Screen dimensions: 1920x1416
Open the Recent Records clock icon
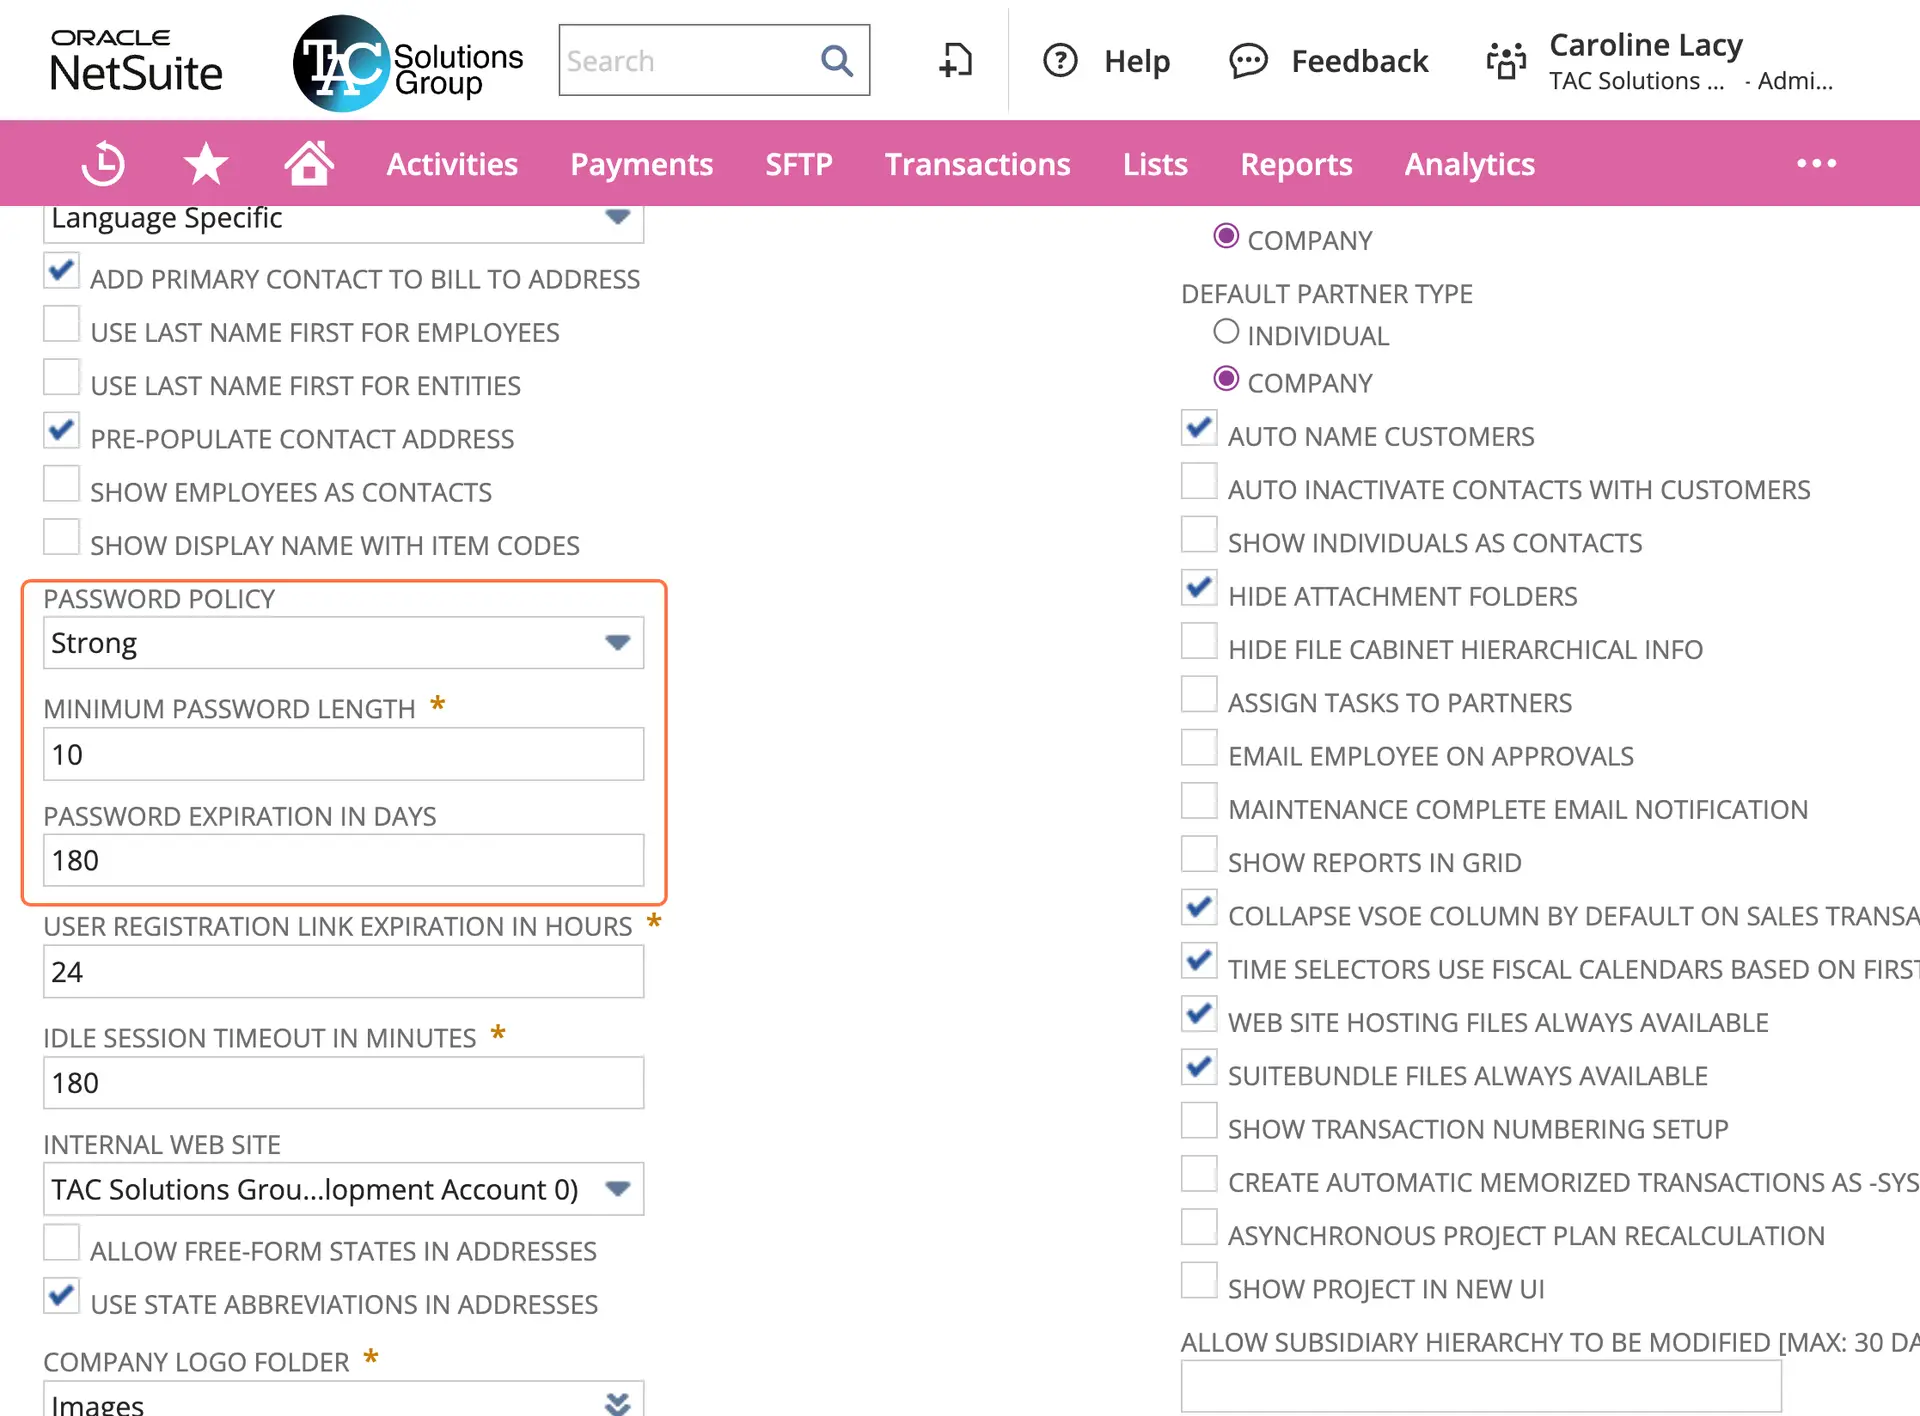point(103,164)
